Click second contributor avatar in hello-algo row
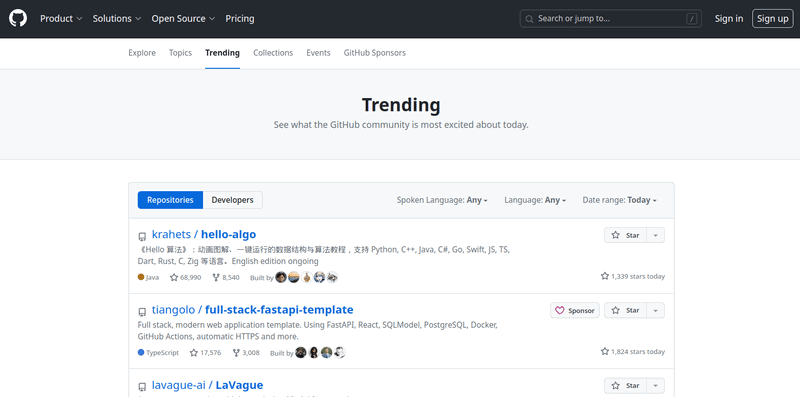The height and width of the screenshot is (397, 800). tap(293, 277)
